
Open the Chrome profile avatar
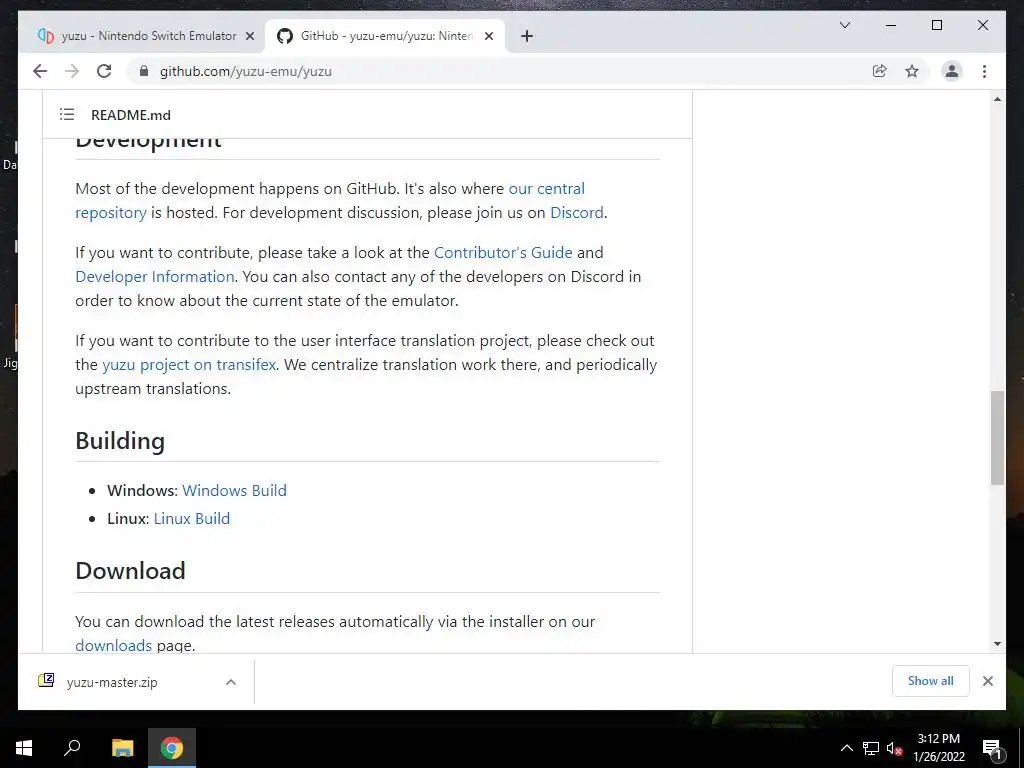pos(952,71)
